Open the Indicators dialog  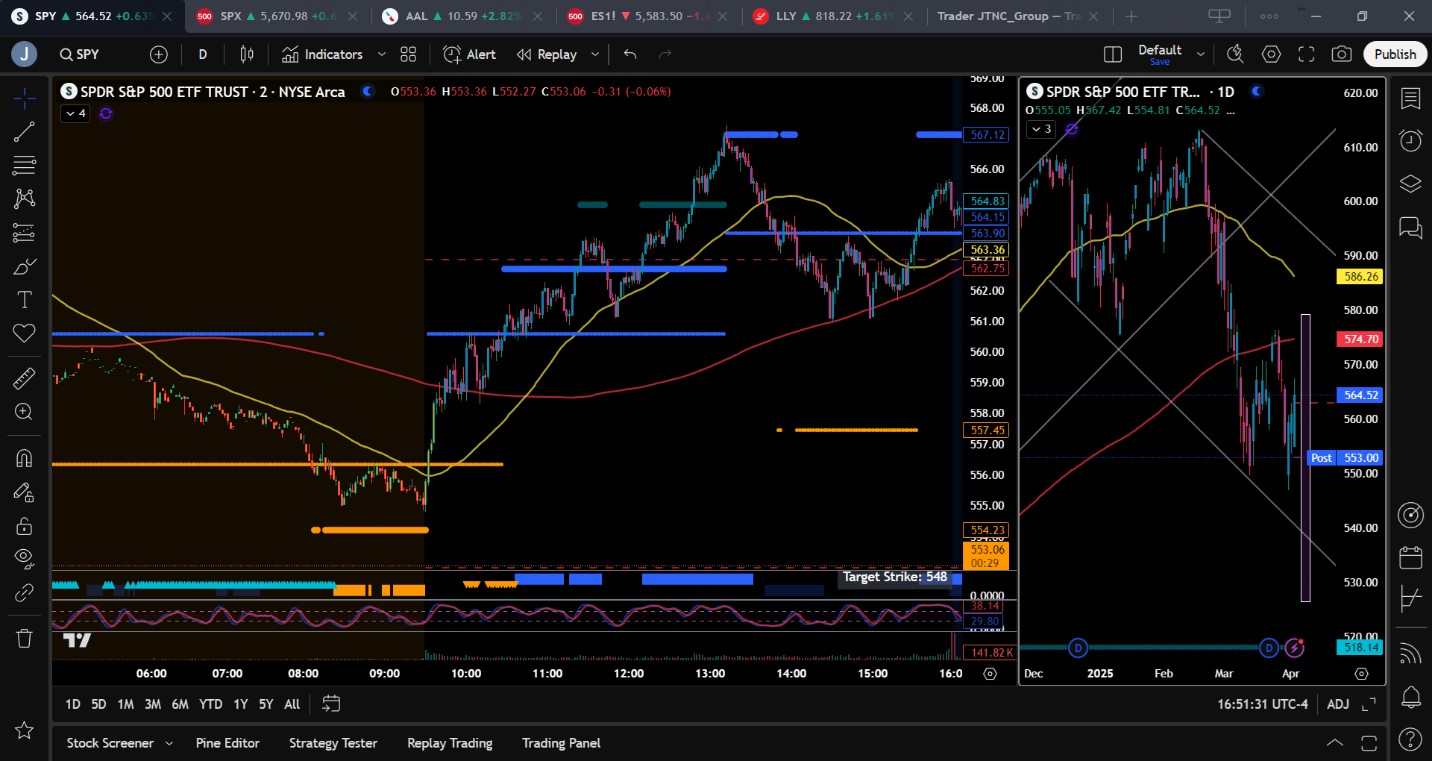tap(322, 55)
